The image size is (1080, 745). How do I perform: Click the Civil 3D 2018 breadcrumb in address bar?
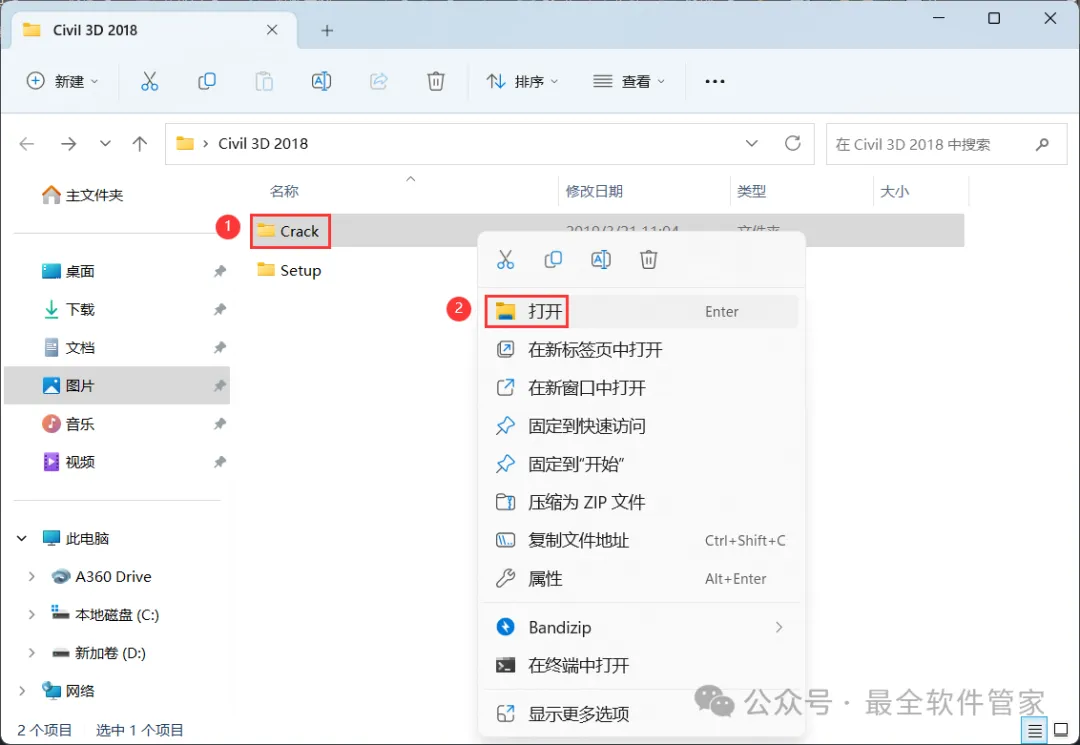tap(262, 143)
